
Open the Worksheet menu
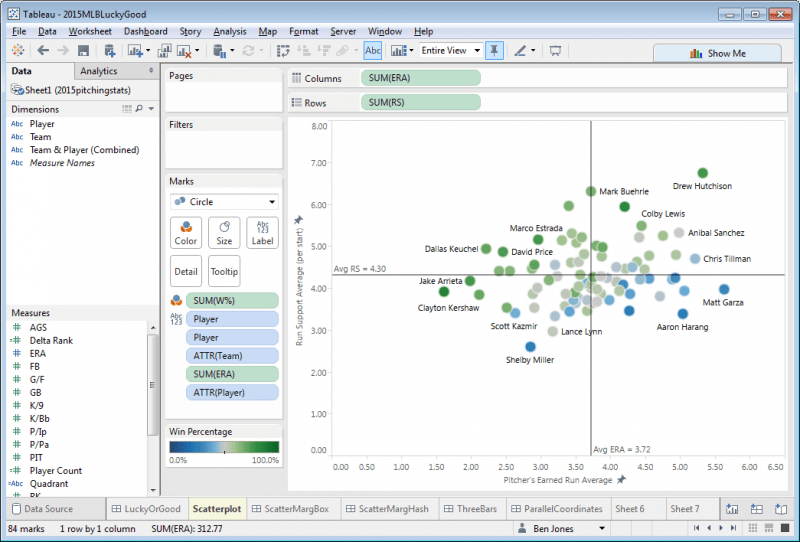point(90,31)
